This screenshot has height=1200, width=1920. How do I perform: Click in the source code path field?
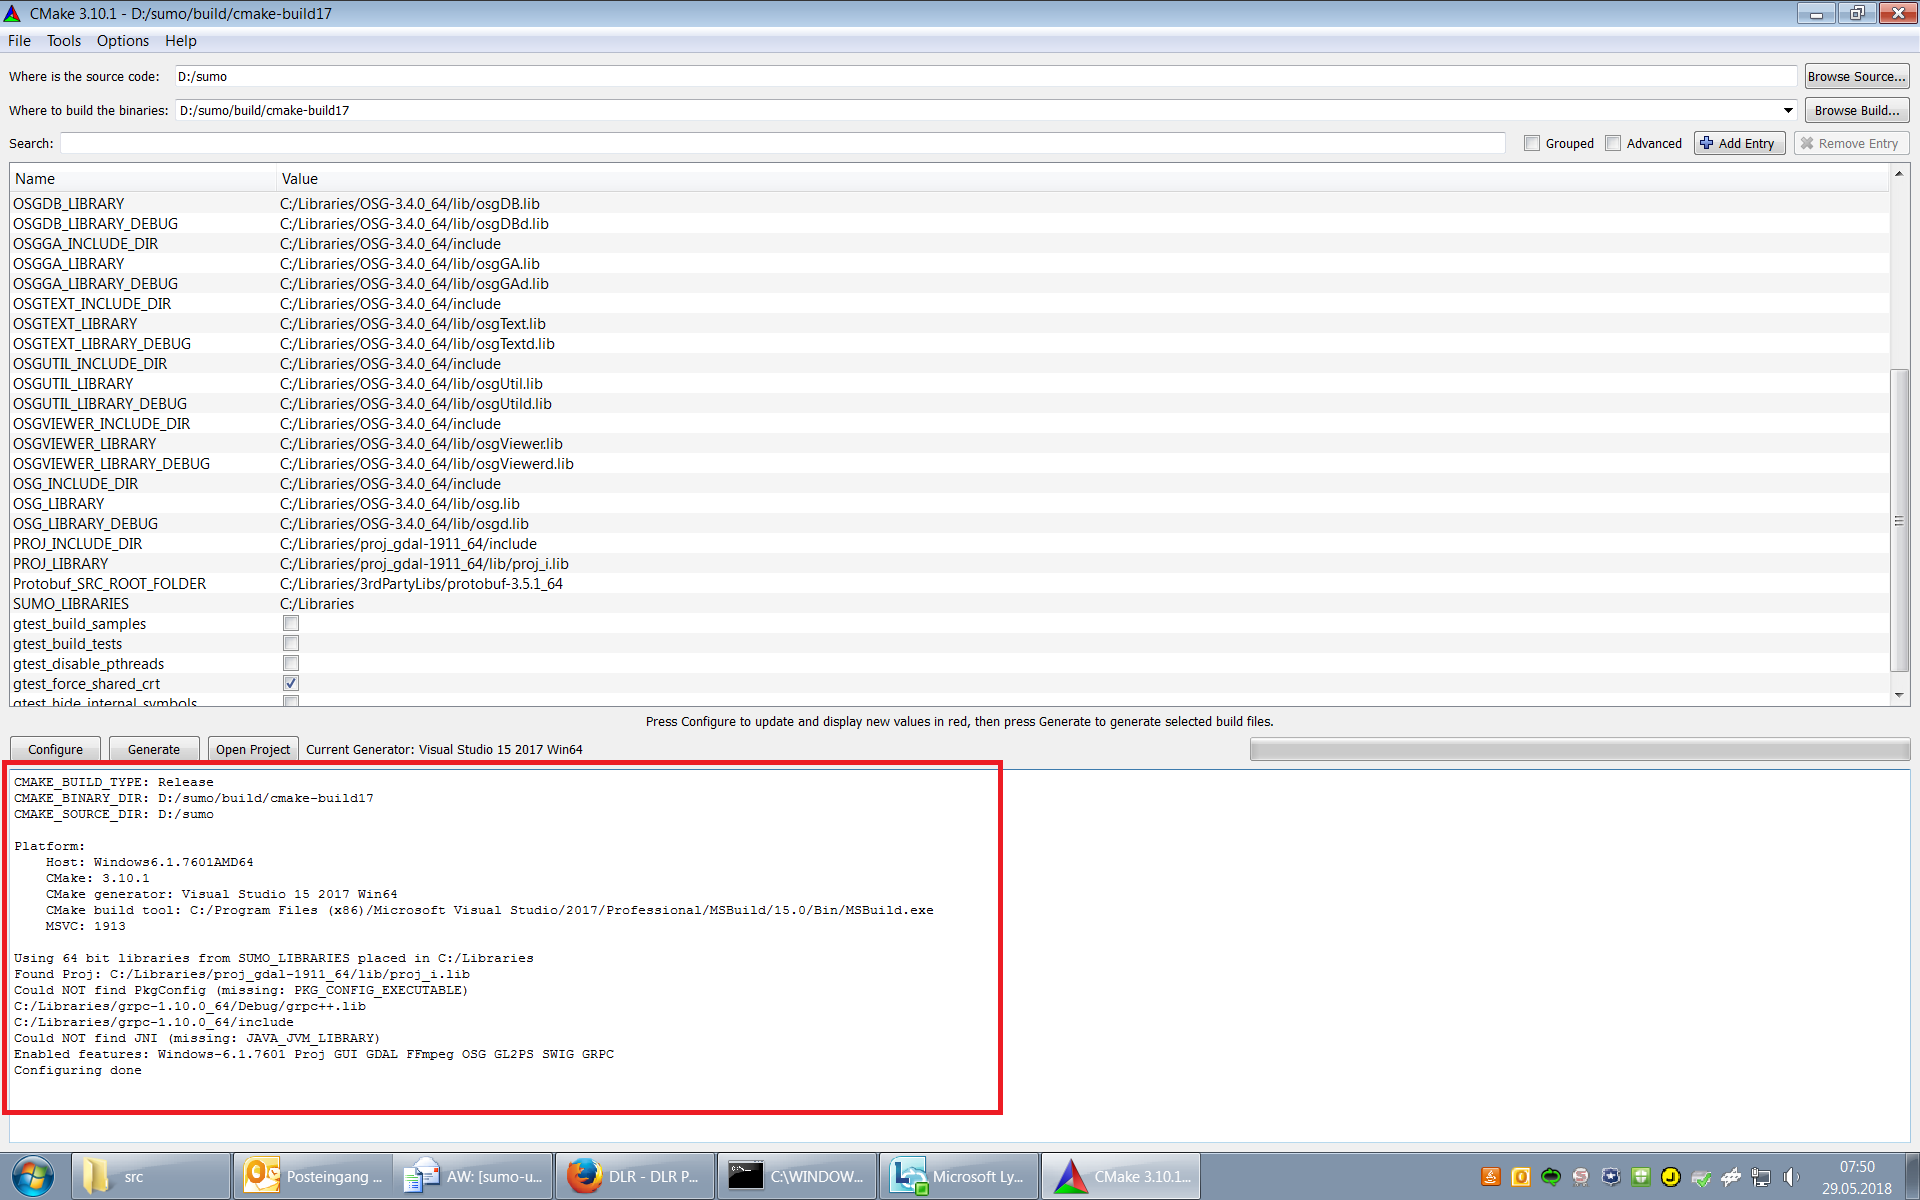pos(985,77)
